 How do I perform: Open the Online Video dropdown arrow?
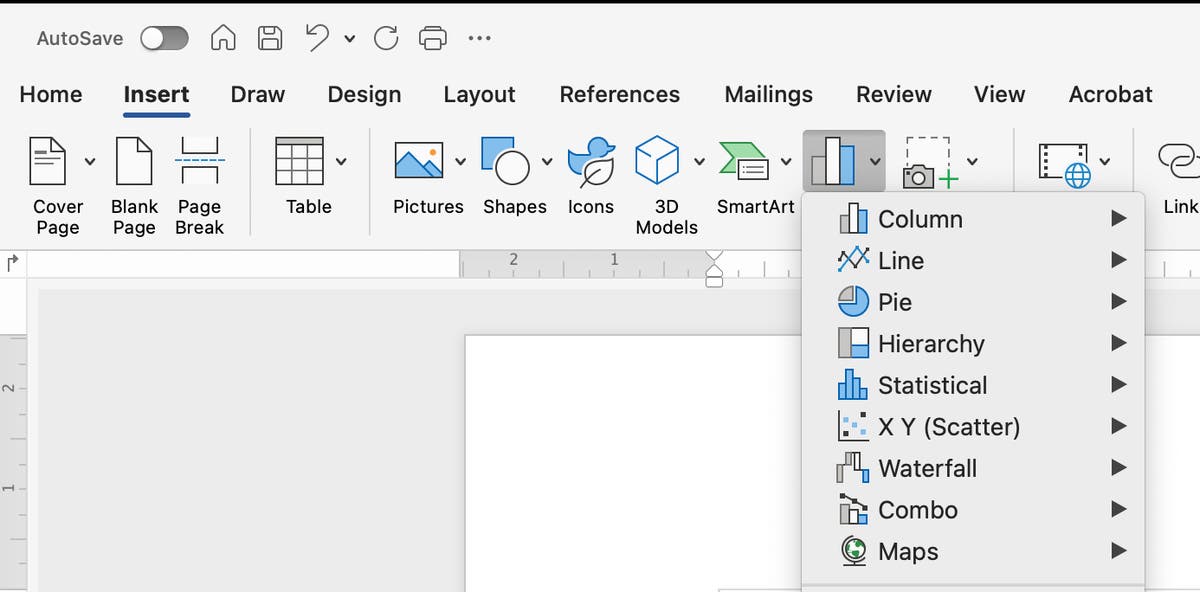(x=1104, y=161)
